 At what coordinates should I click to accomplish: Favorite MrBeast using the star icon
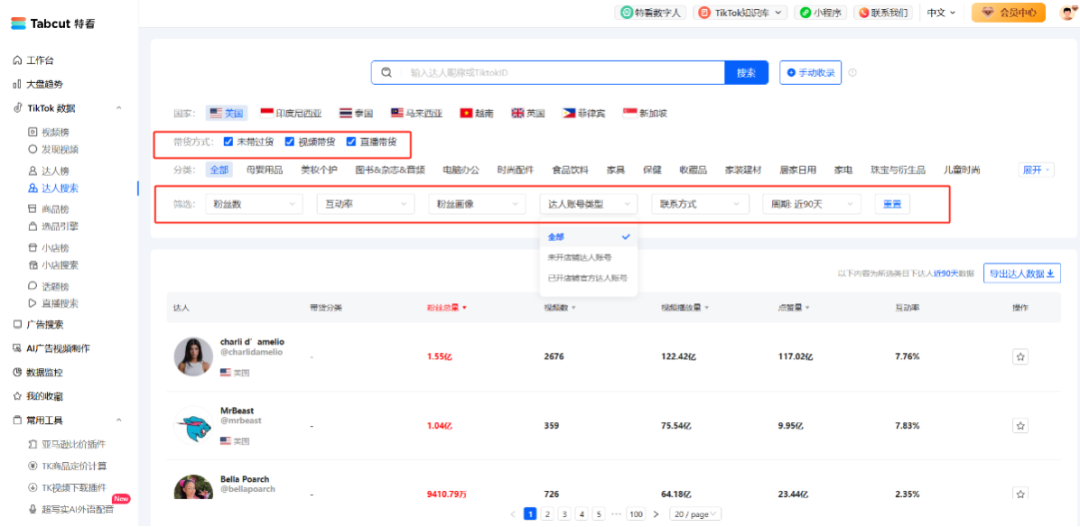(x=1020, y=425)
